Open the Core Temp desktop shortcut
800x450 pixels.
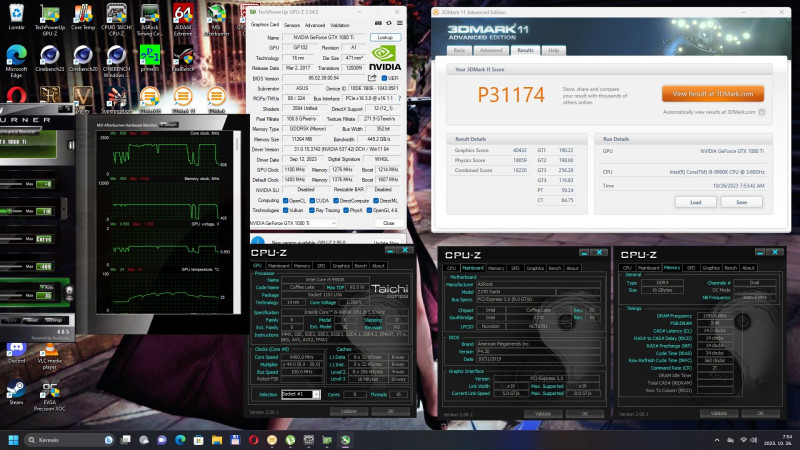(x=83, y=18)
